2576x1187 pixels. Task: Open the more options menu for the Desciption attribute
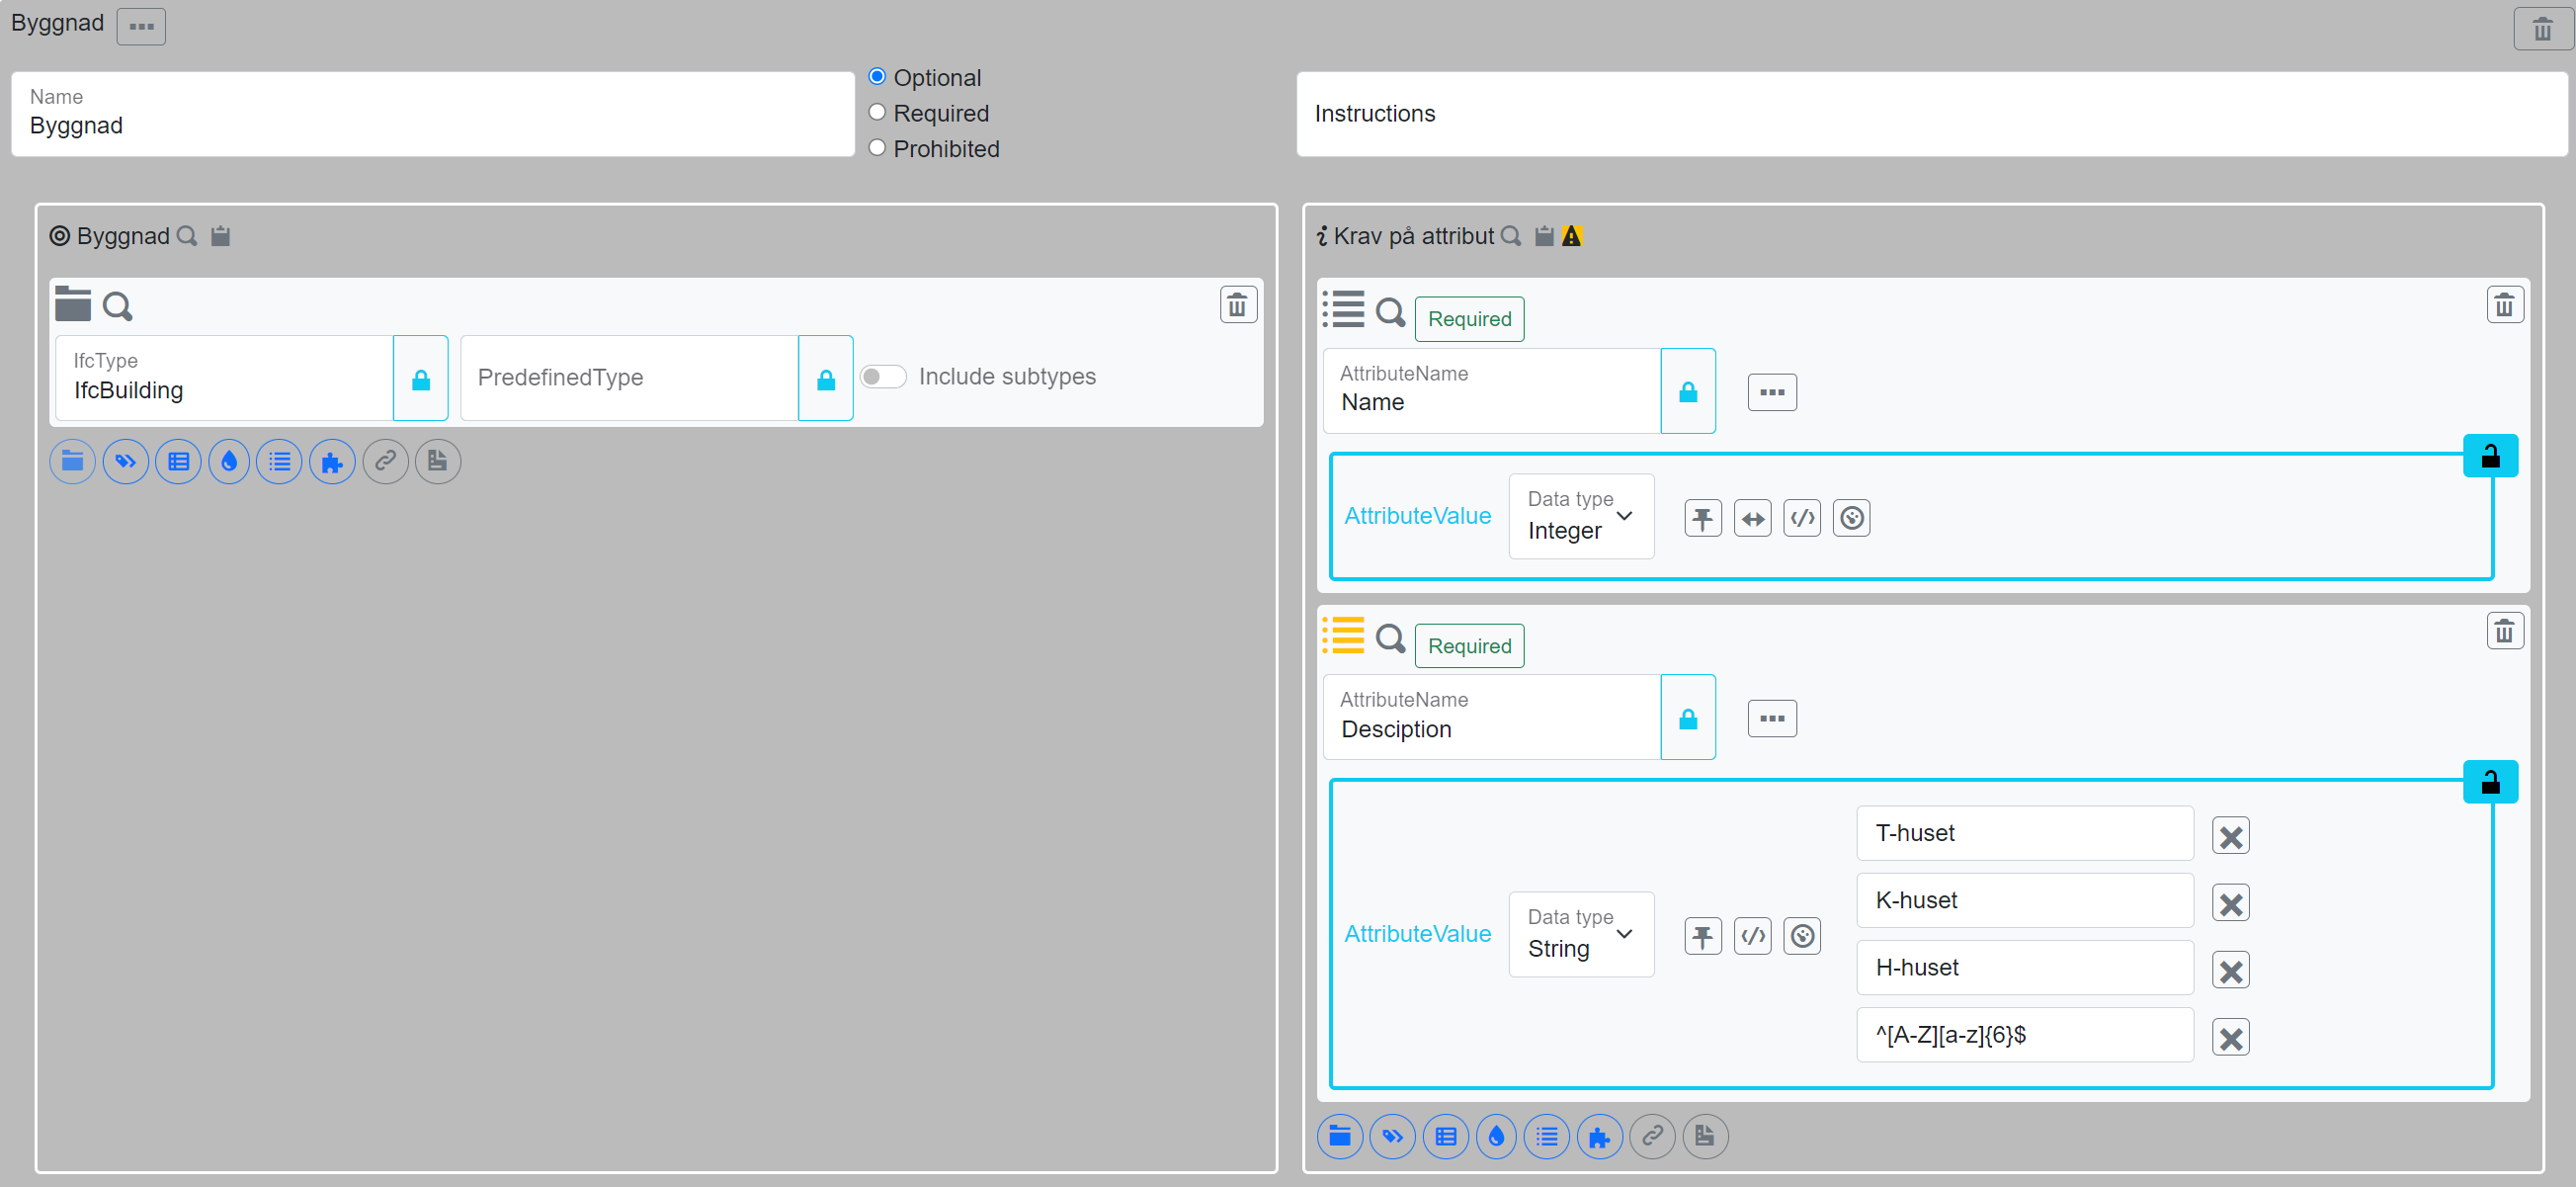point(1772,719)
